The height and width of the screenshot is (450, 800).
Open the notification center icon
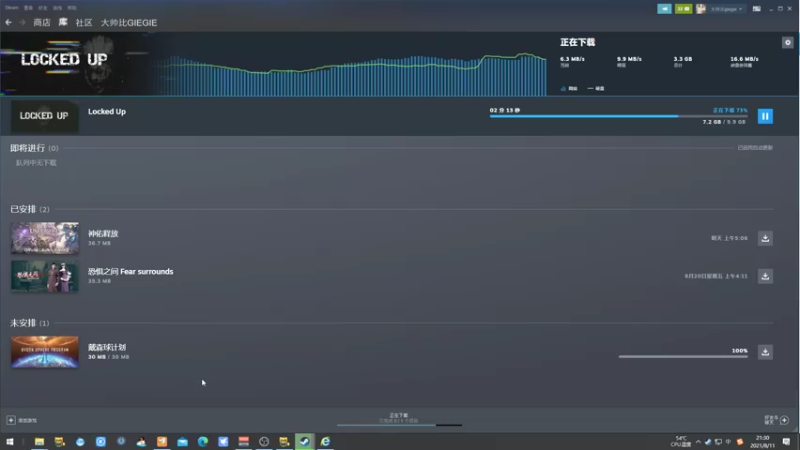tap(786, 441)
